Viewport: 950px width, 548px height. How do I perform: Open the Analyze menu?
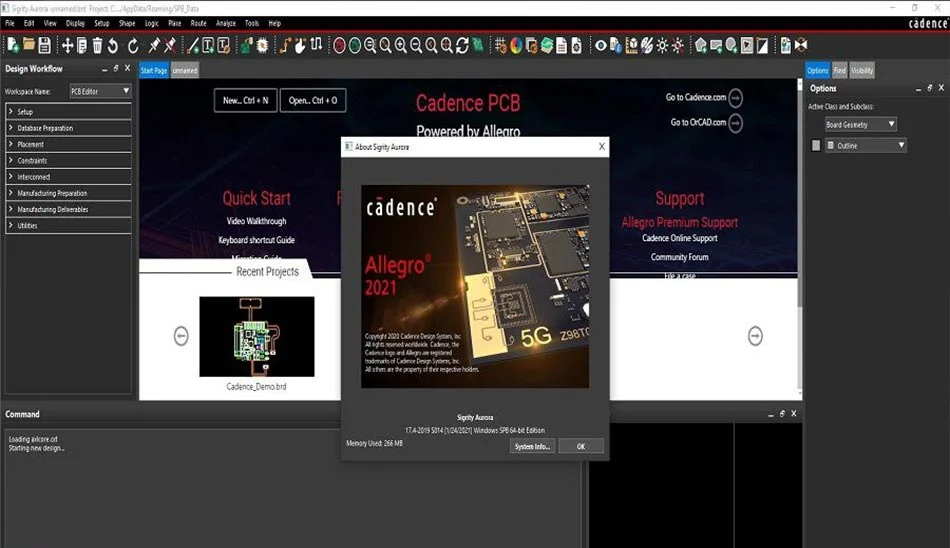click(226, 23)
